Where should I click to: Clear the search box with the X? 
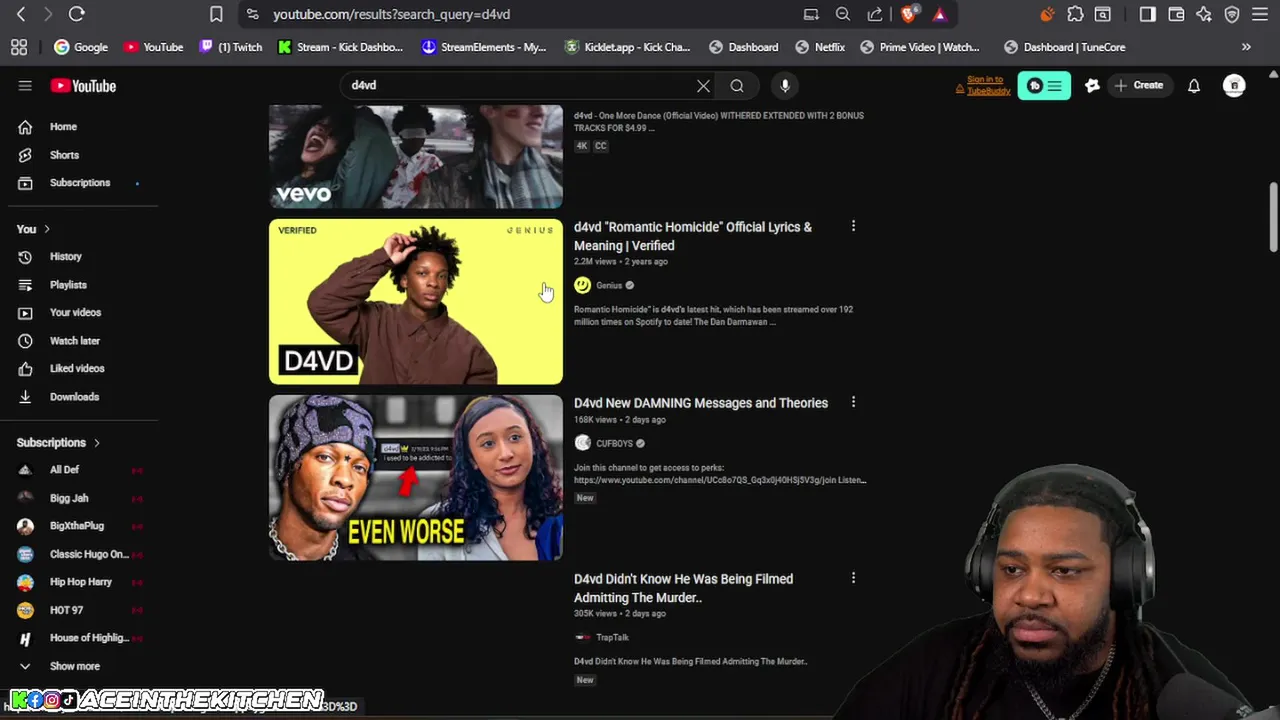tap(703, 86)
